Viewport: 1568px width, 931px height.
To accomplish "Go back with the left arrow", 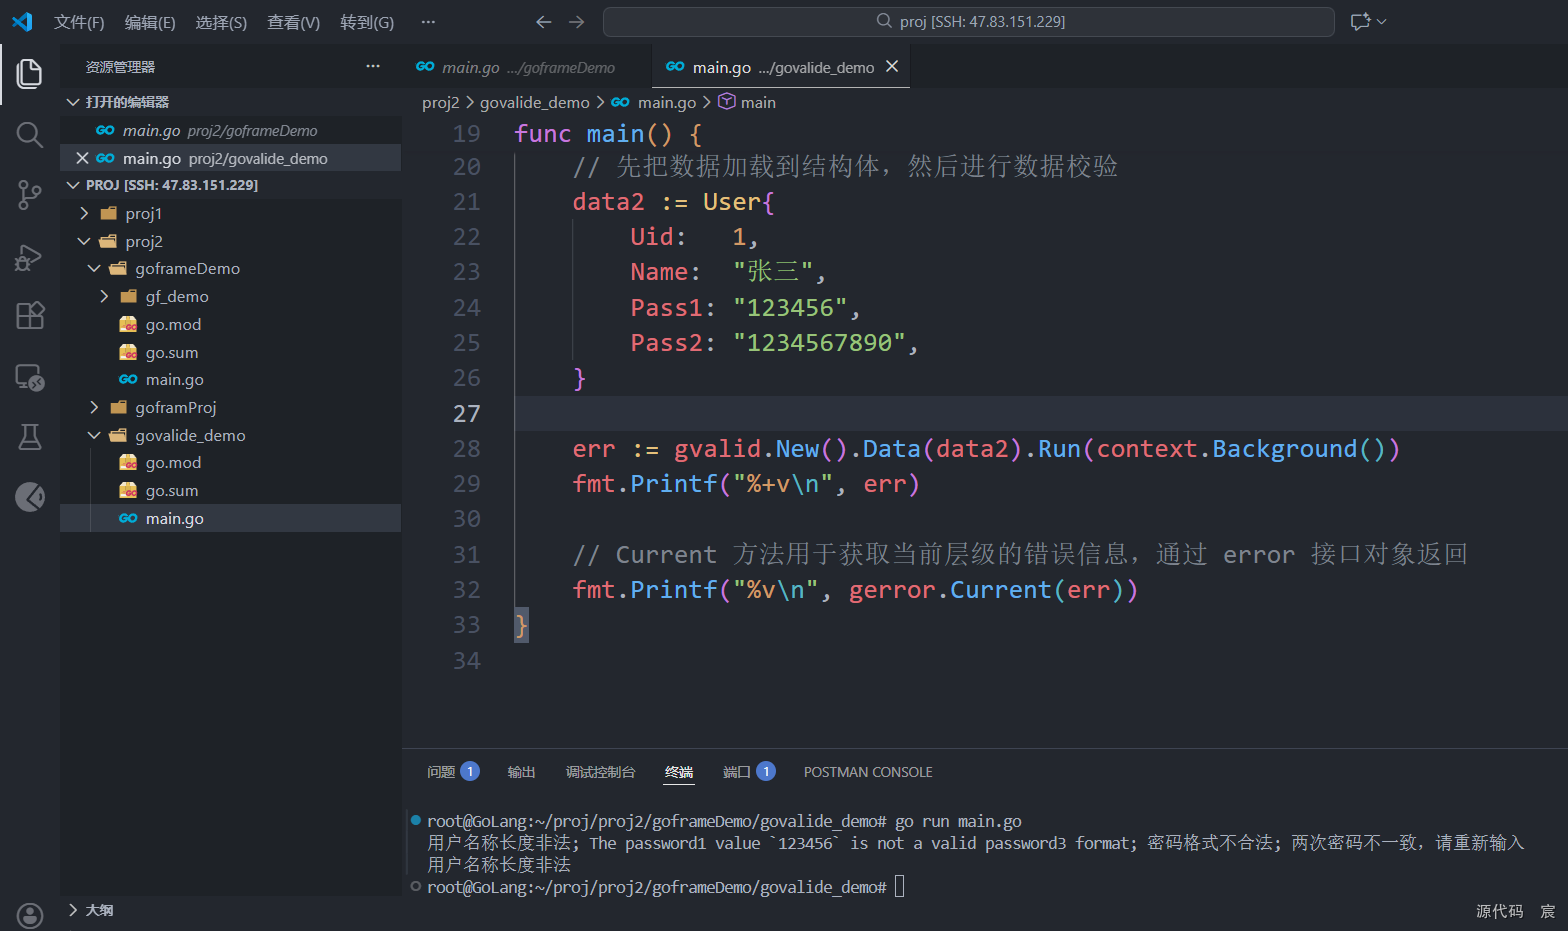I will pyautogui.click(x=543, y=21).
